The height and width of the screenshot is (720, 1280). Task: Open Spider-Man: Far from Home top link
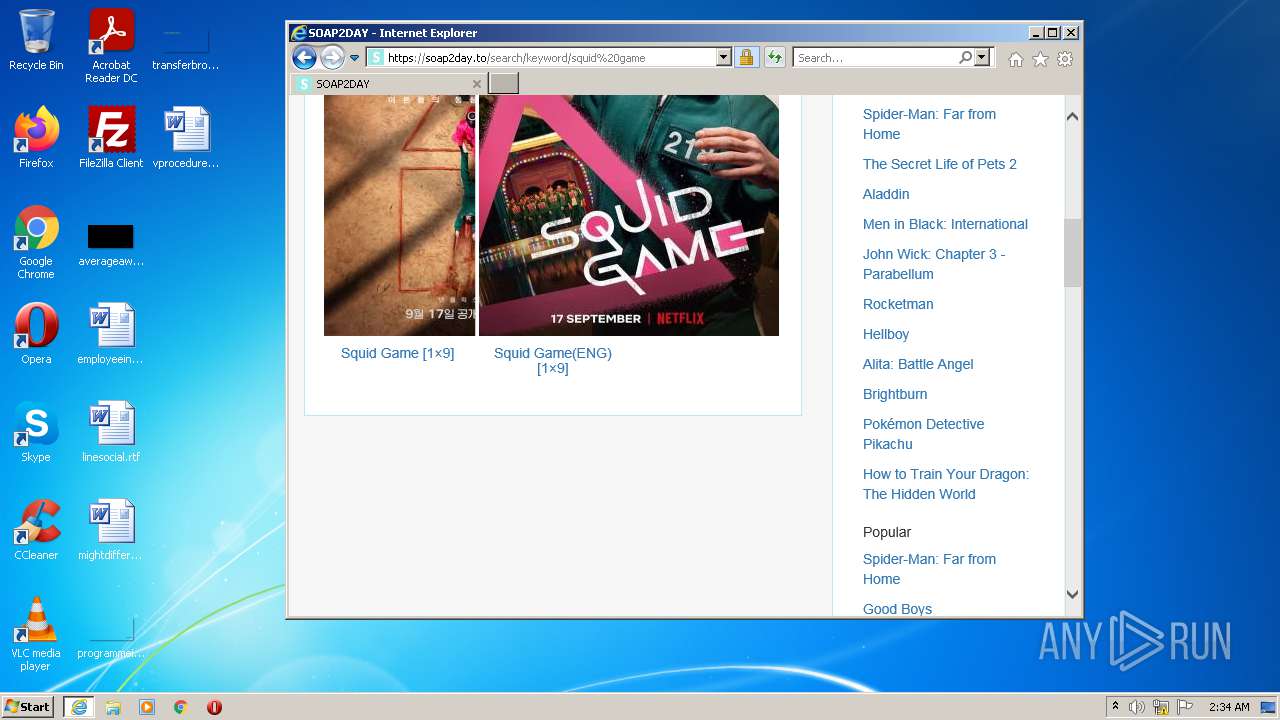[x=929, y=124]
